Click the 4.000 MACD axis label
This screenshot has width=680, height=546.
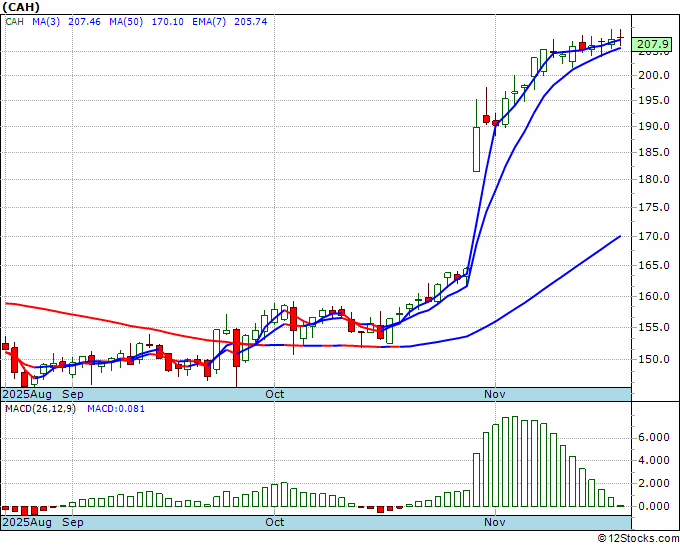(x=654, y=461)
